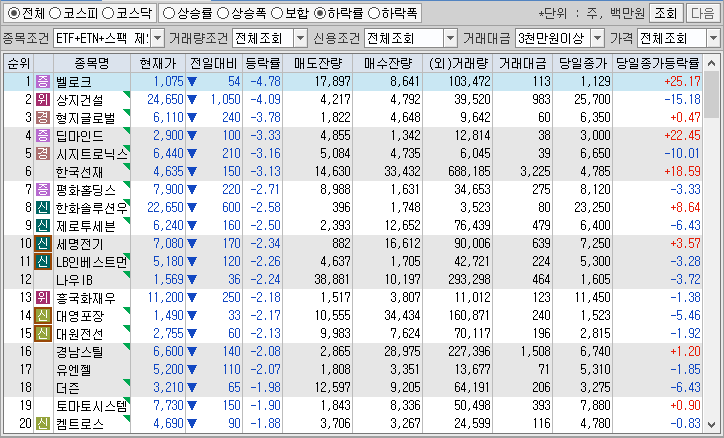Click the 경 badge for 시지트로닉스

(43, 154)
